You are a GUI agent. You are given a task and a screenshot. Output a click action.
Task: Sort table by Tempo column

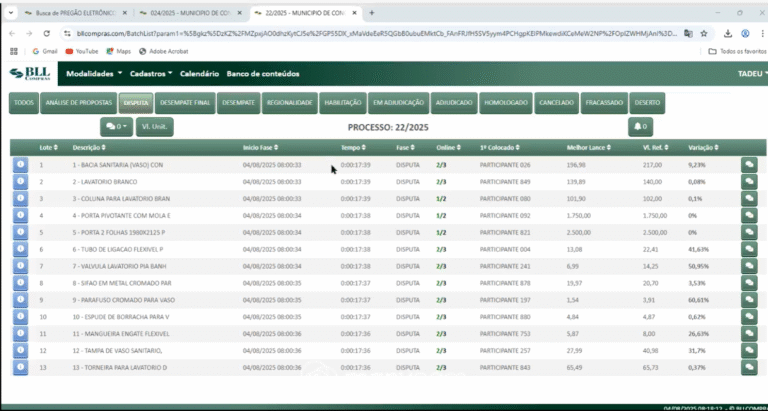[x=353, y=147]
